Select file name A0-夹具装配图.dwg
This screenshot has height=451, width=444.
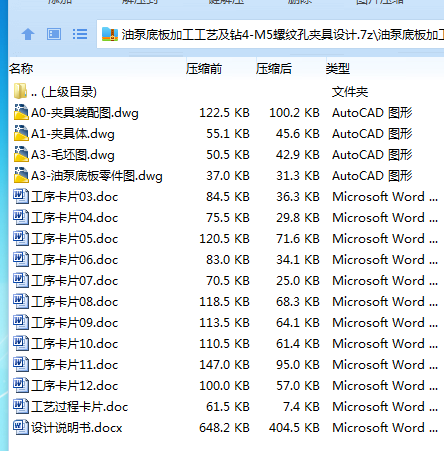pyautogui.click(x=85, y=113)
